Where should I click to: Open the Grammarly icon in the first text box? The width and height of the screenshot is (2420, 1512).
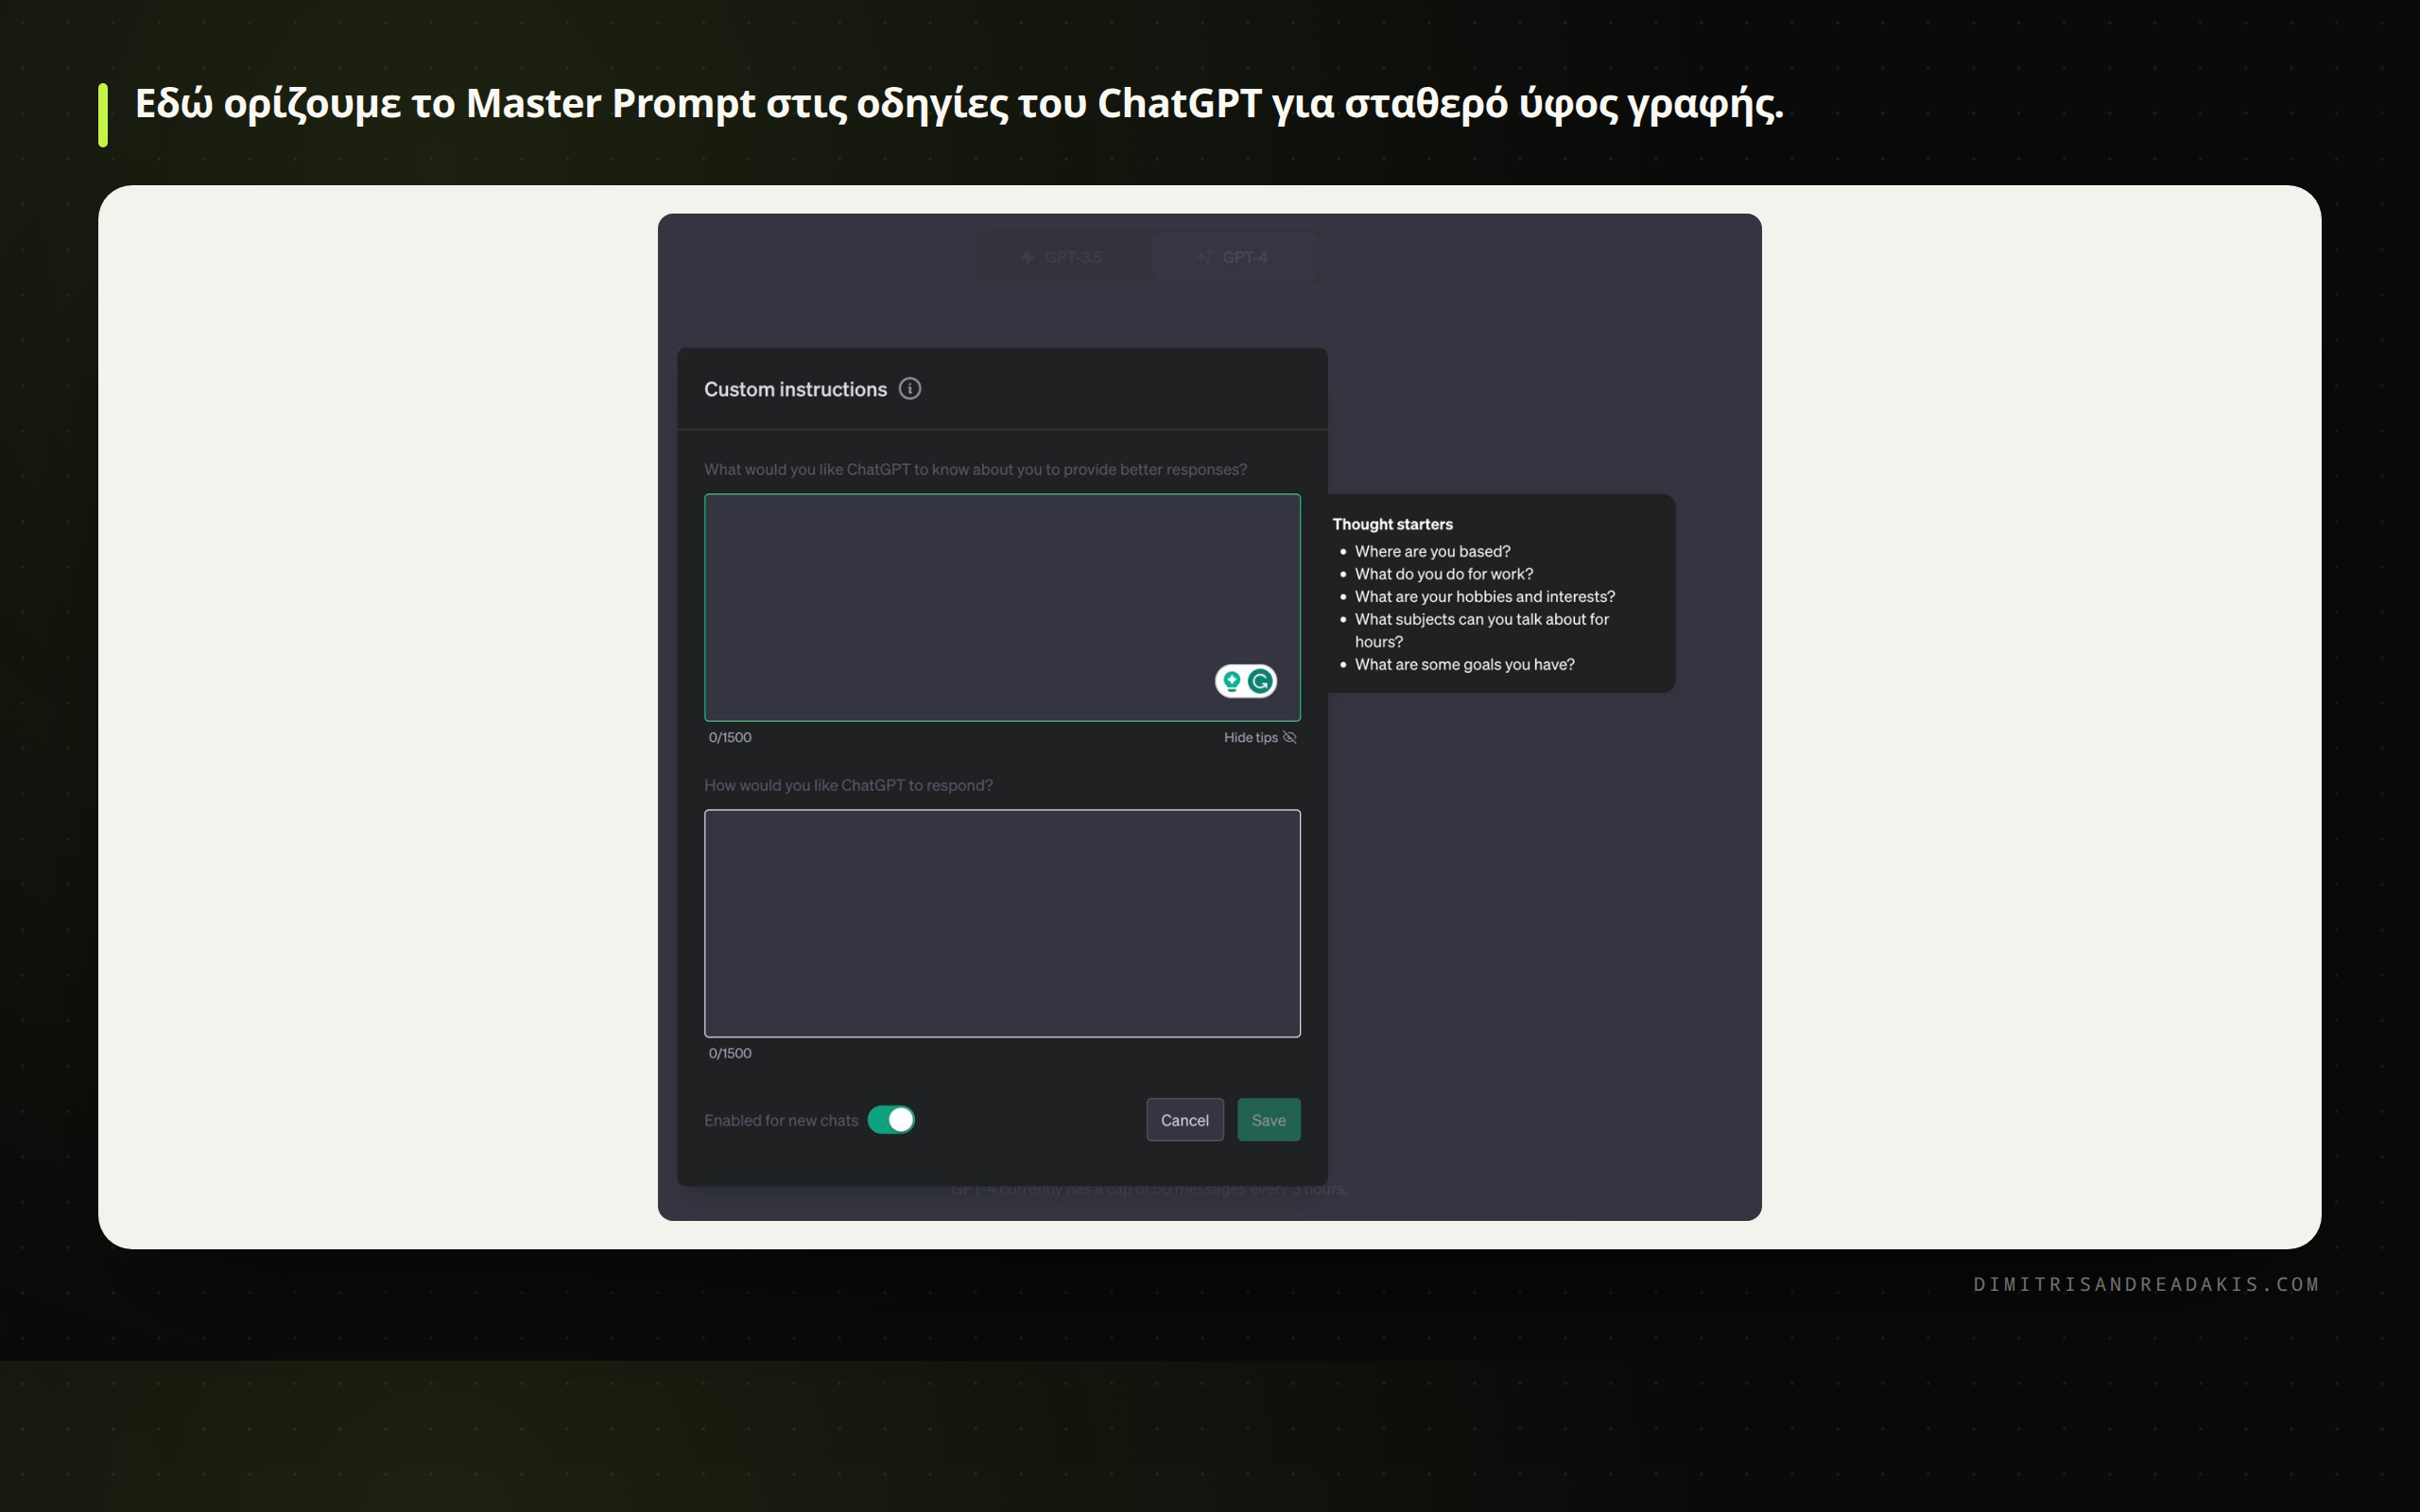(x=1260, y=681)
